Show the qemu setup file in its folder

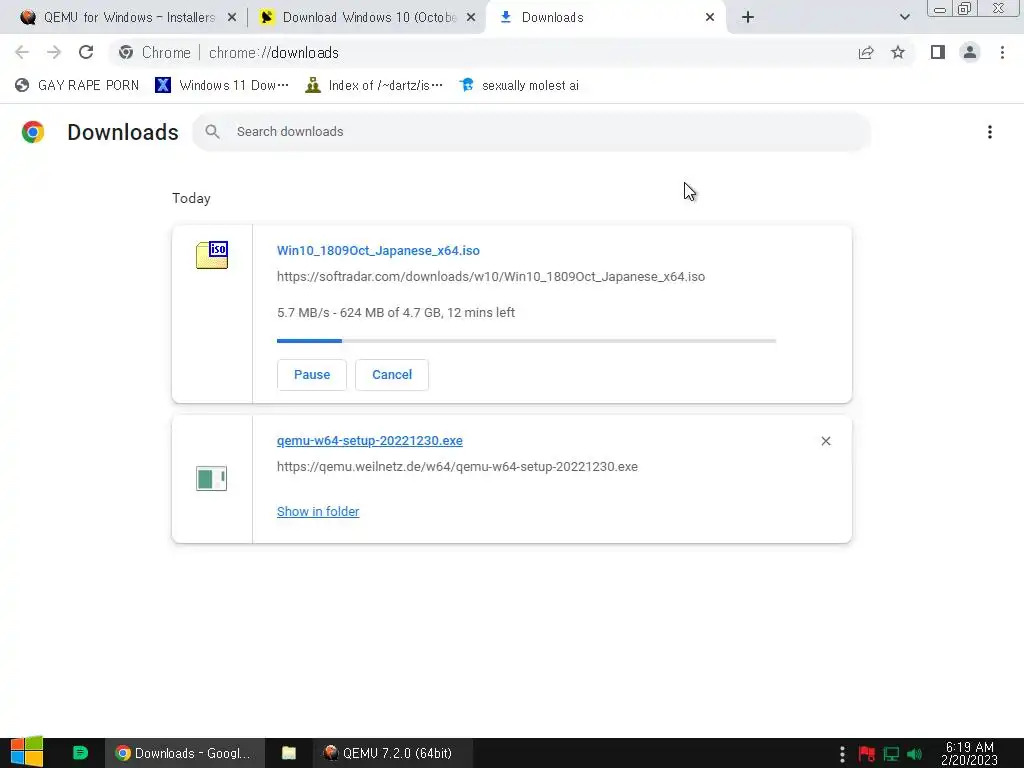click(318, 511)
